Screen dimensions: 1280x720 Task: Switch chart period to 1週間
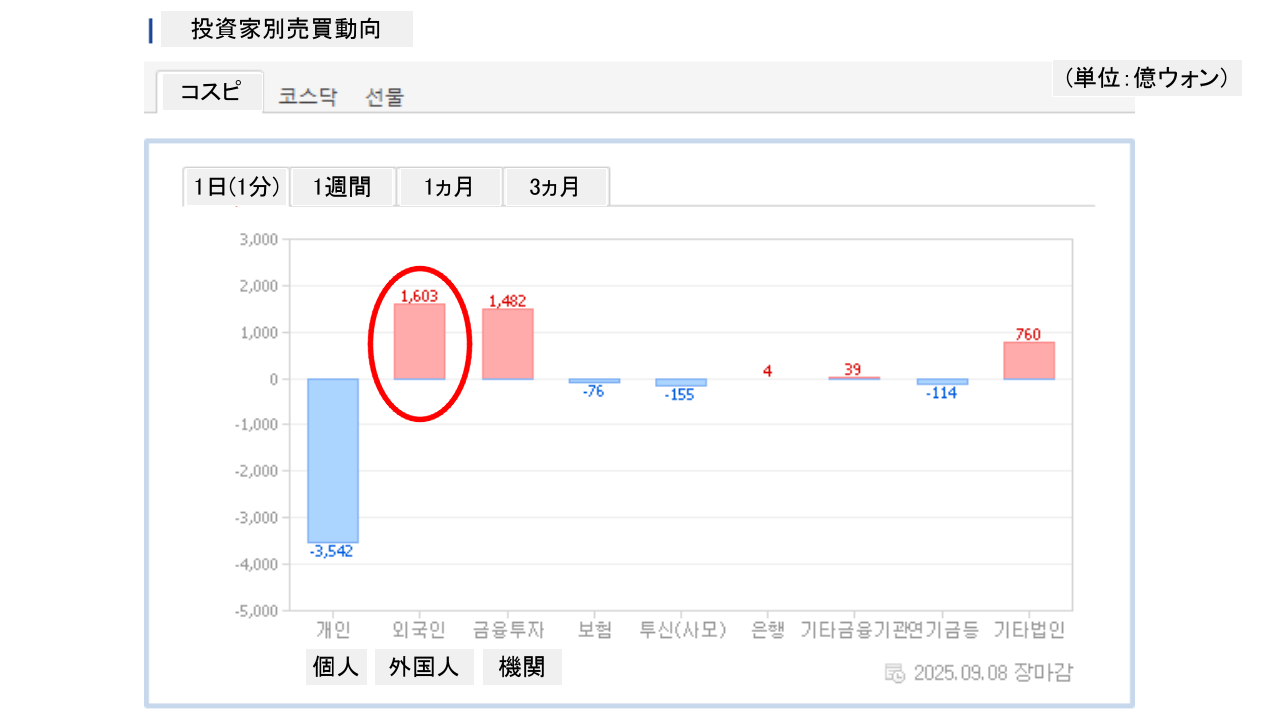point(342,187)
